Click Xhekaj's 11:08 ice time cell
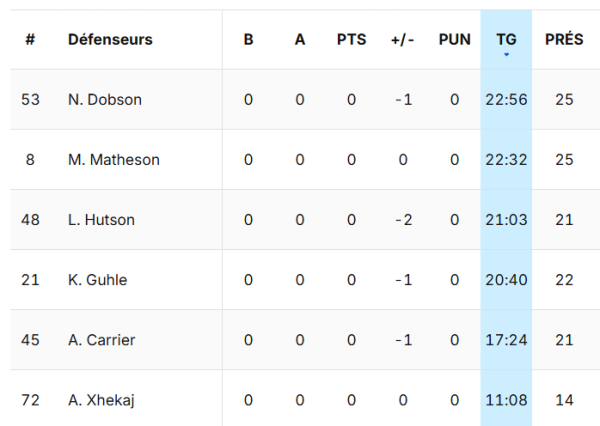Screen dimensions: 600x426 click(506, 400)
